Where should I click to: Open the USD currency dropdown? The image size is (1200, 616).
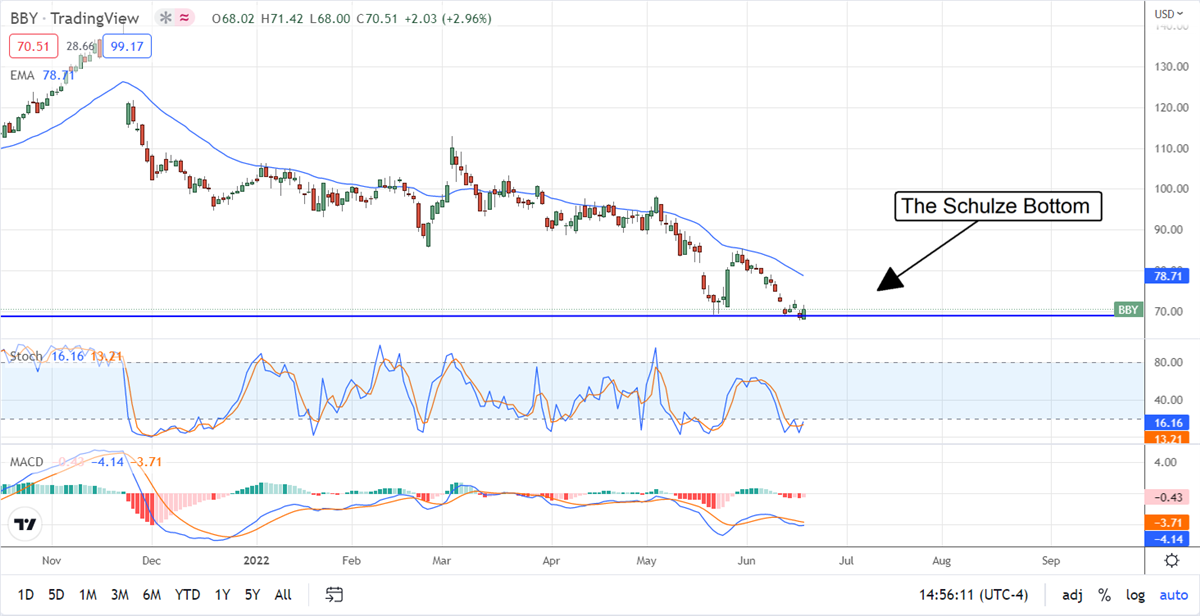tap(1167, 14)
